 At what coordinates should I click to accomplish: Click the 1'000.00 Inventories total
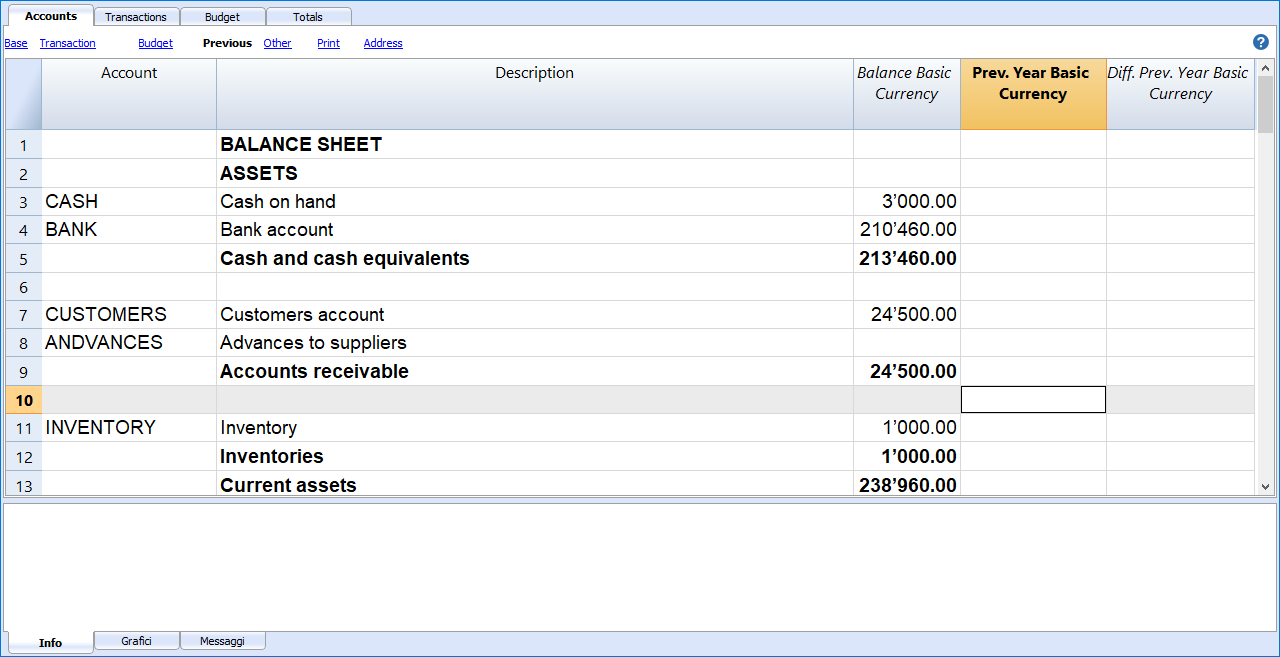(907, 457)
